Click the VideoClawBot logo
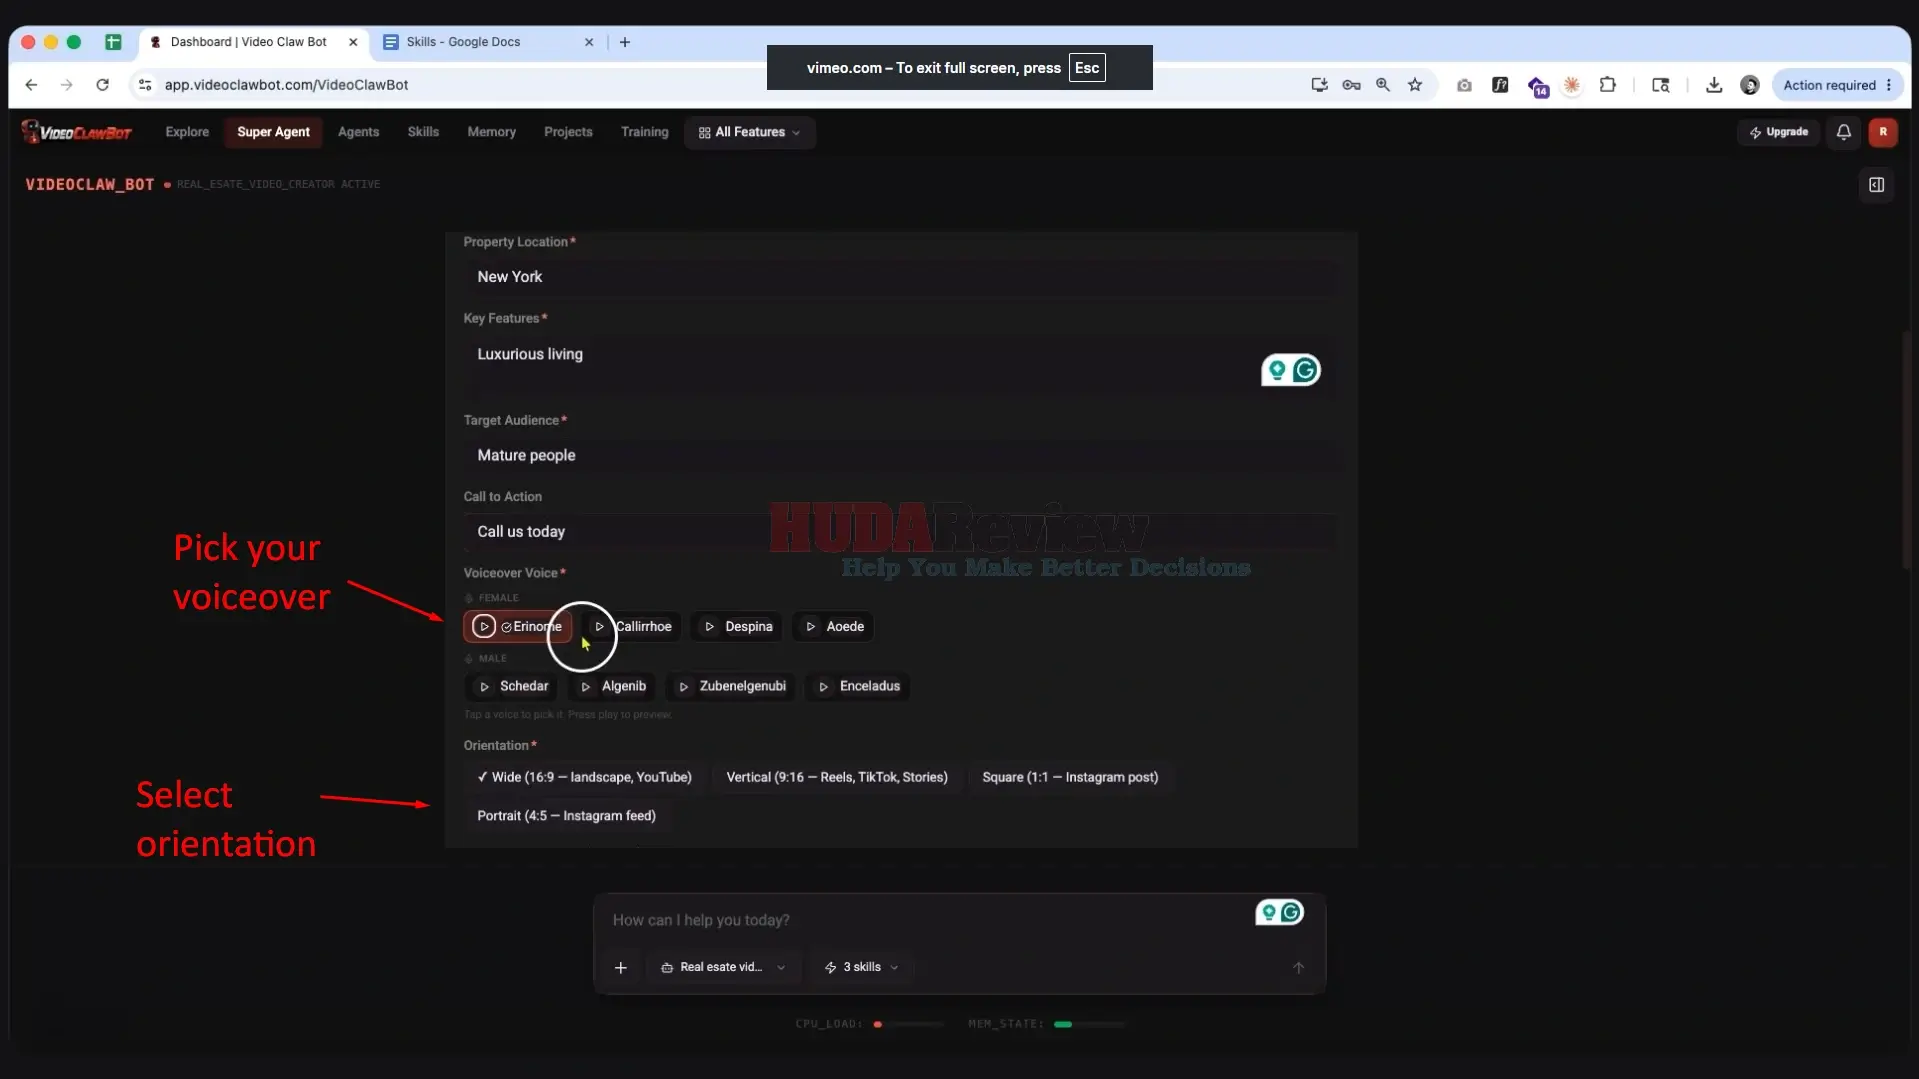The image size is (1919, 1079). [77, 132]
